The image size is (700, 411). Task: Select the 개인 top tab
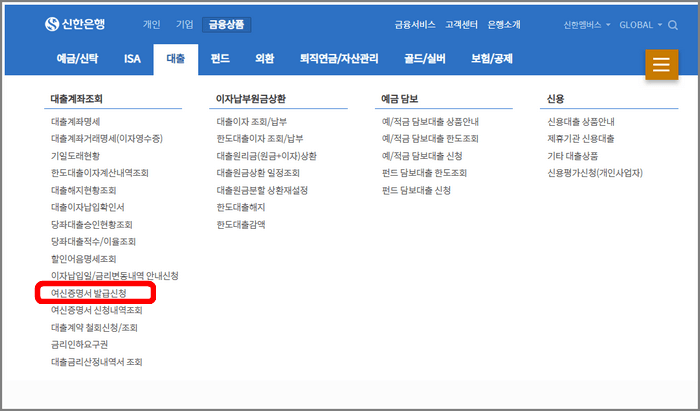tap(151, 25)
